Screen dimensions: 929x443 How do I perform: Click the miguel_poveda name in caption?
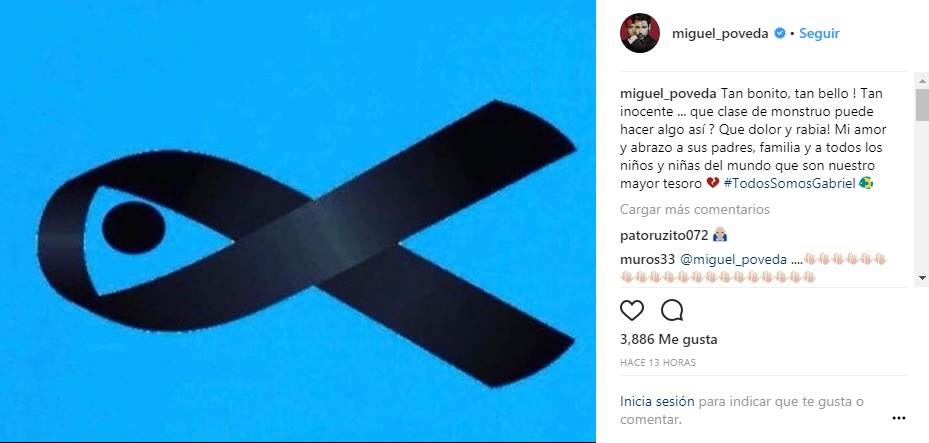pos(668,94)
